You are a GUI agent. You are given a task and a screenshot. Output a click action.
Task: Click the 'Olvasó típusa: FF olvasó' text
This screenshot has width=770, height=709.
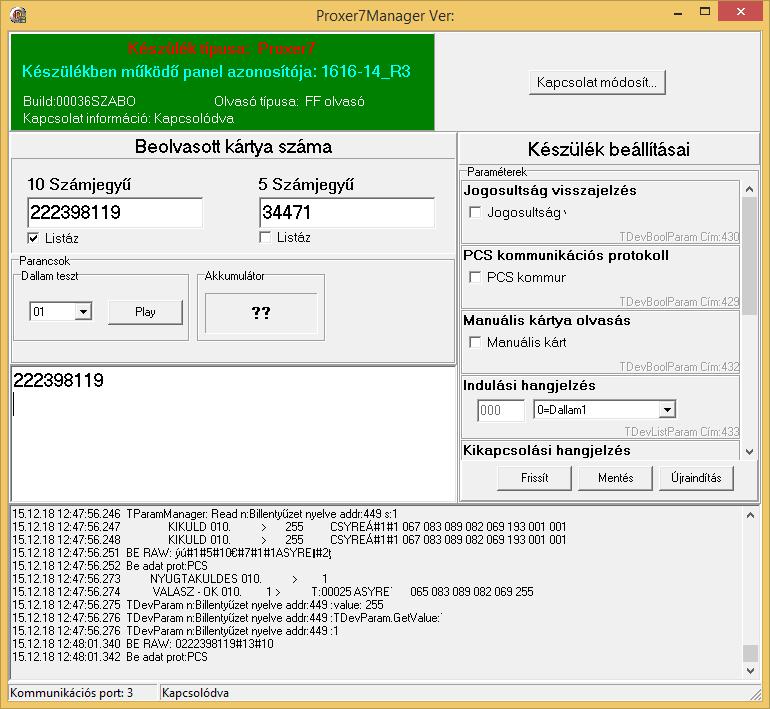[289, 102]
